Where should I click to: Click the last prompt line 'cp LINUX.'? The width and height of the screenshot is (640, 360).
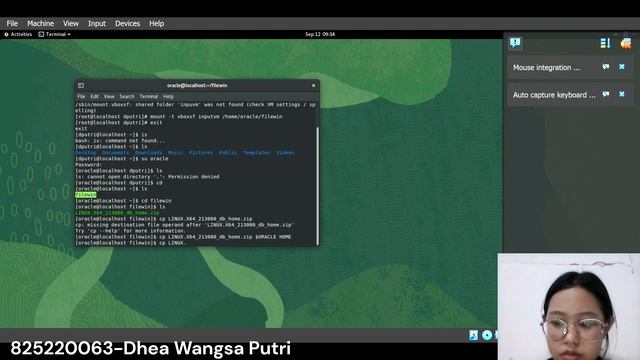pos(131,243)
